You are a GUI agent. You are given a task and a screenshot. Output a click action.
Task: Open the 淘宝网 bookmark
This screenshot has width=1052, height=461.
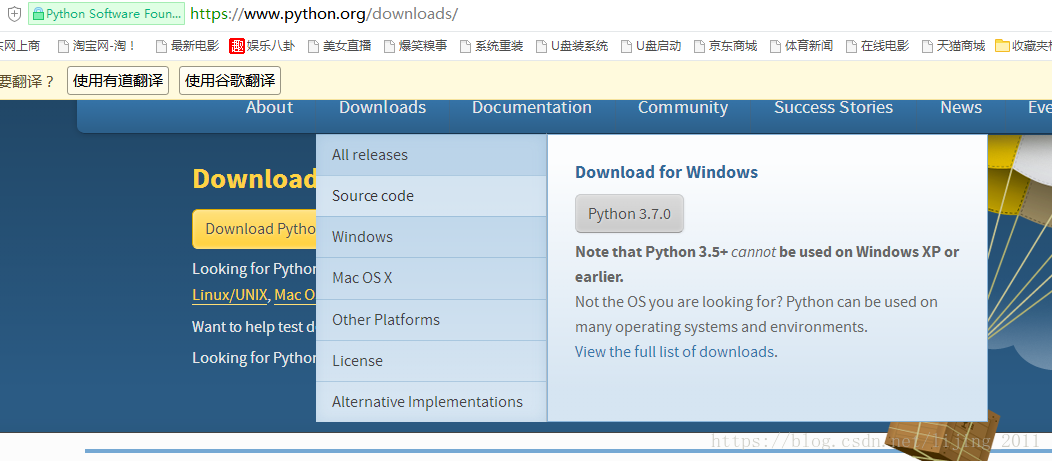tap(97, 46)
